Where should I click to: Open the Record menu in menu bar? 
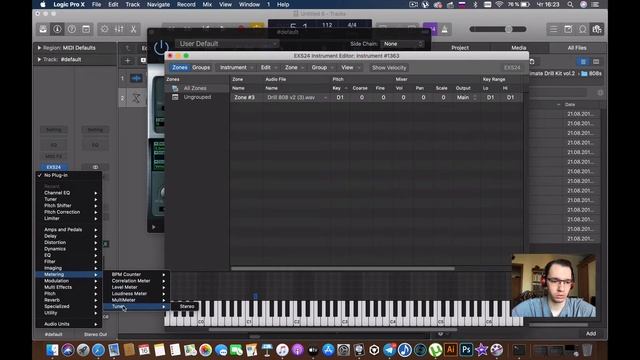coord(186,4)
